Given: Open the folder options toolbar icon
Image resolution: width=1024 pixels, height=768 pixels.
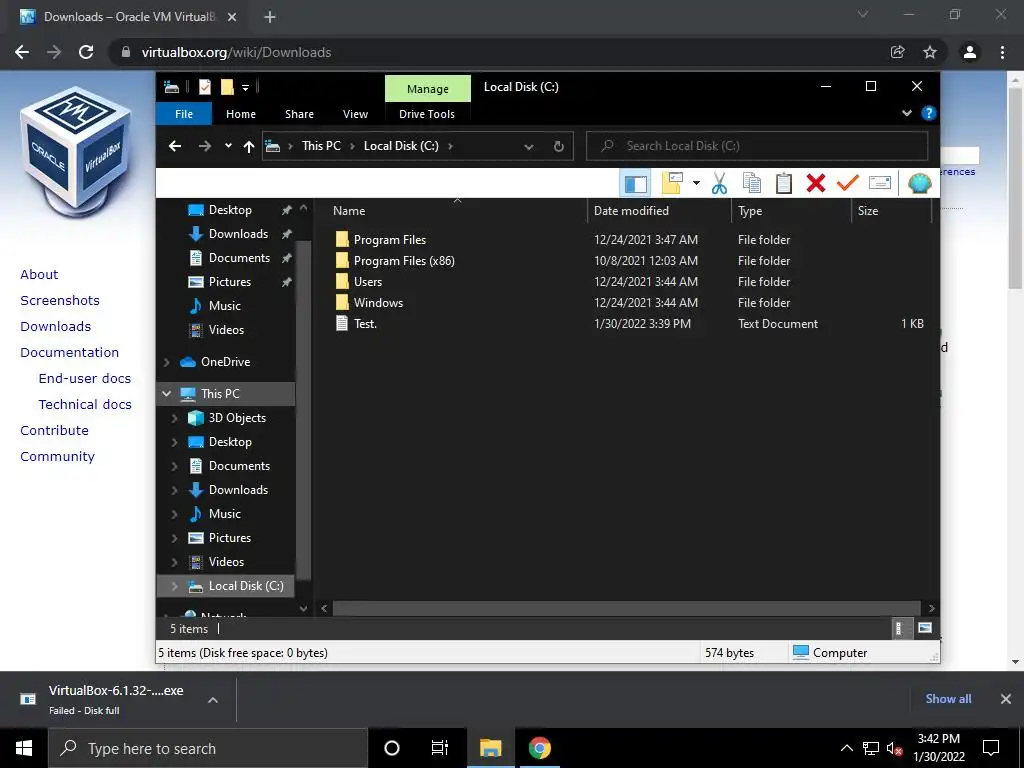Looking at the screenshot, I should pyautogui.click(x=672, y=184).
